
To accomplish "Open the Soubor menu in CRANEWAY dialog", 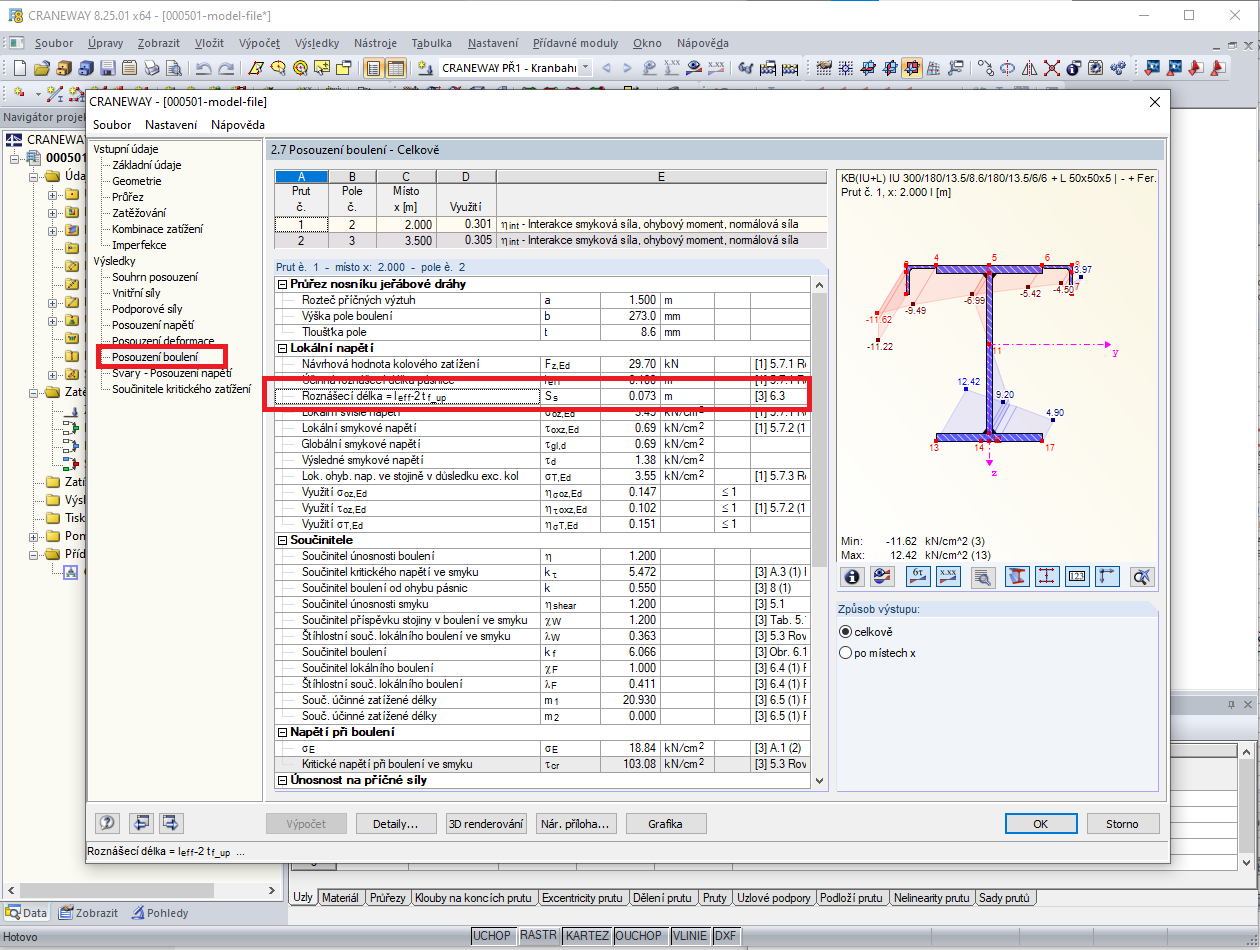I will click(x=112, y=125).
